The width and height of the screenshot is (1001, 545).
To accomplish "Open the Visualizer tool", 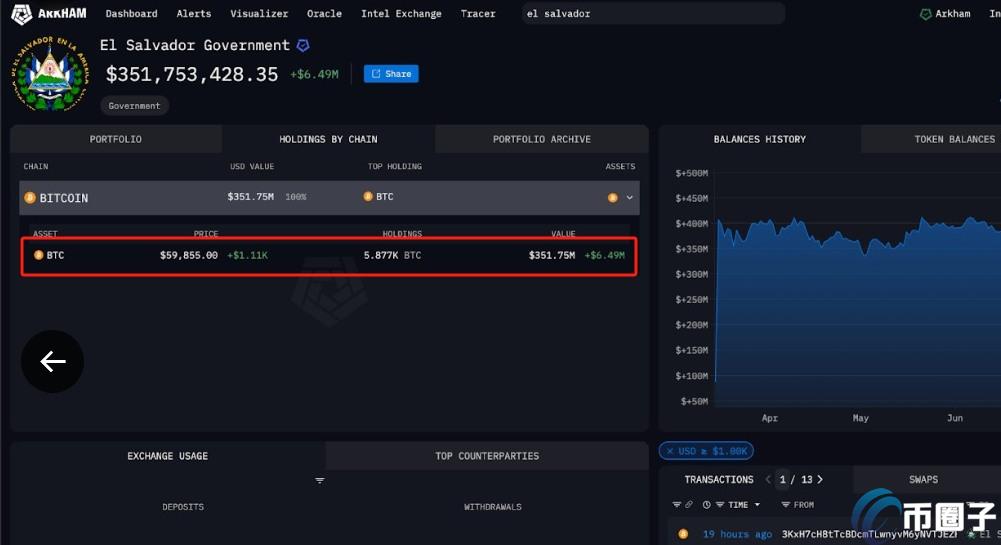I will 259,13.
